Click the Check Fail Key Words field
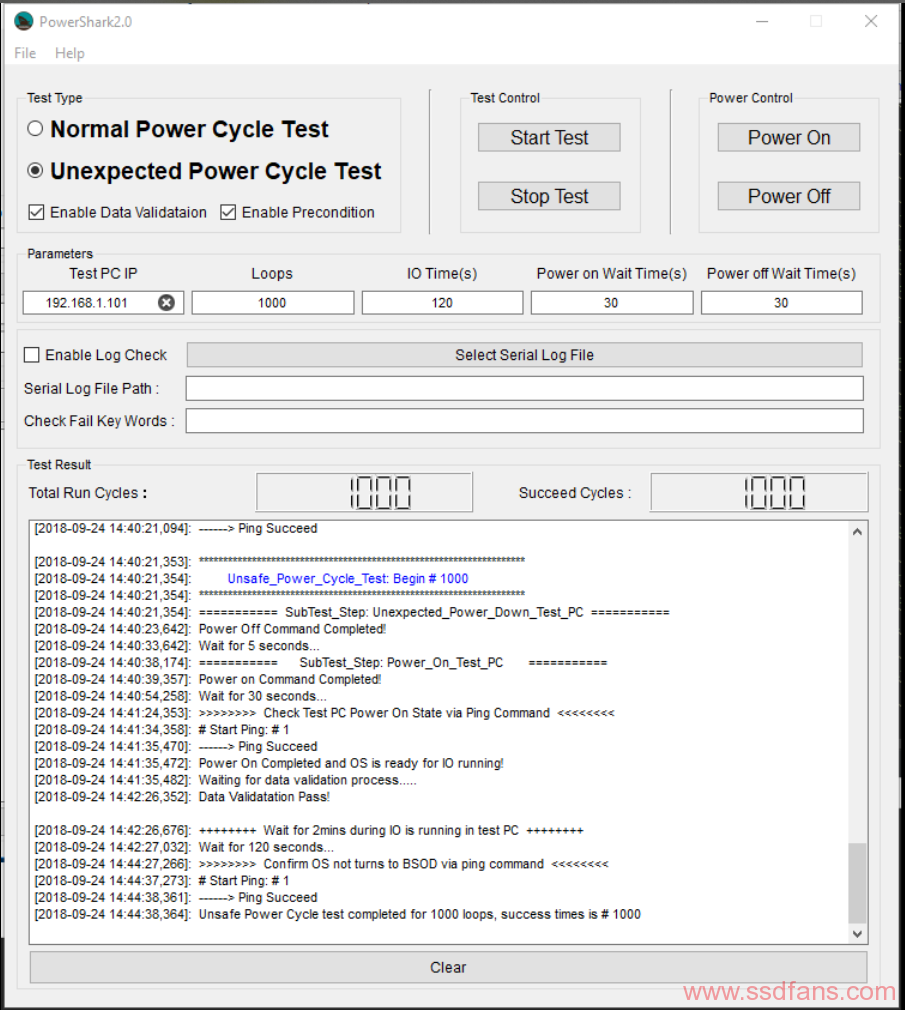Screen dimensions: 905x1010 (x=524, y=421)
